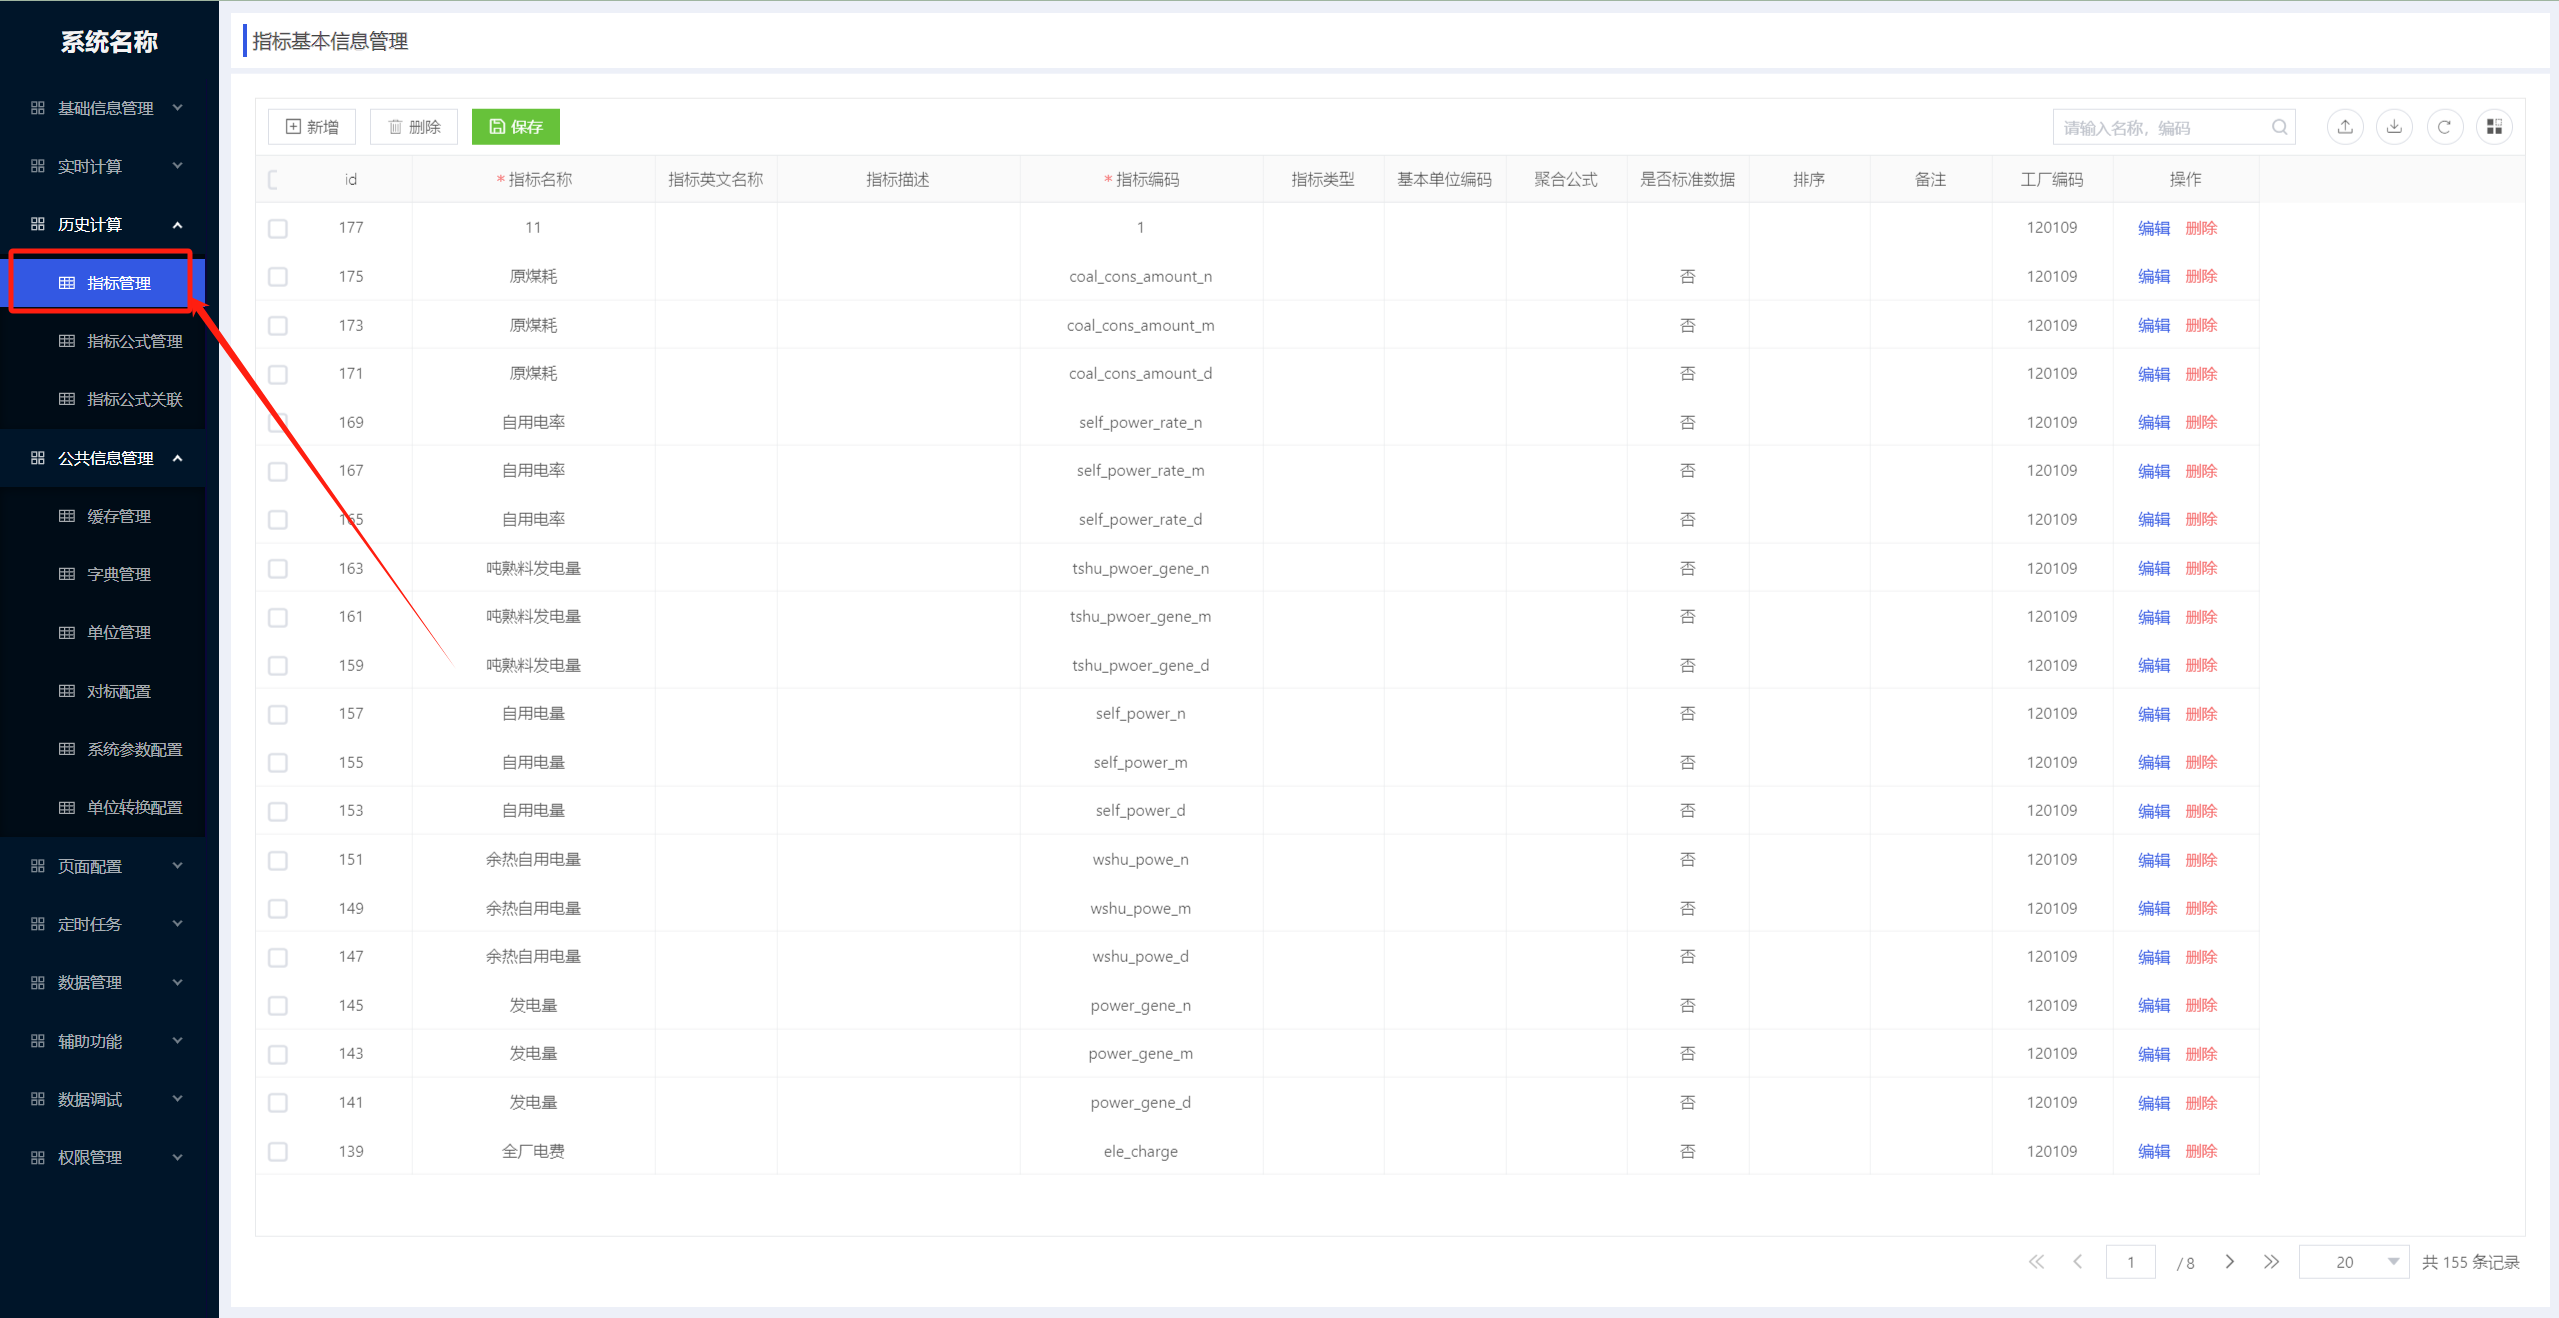Click the table icon beside 单位管理
This screenshot has height=1318, width=2559.
coord(67,633)
